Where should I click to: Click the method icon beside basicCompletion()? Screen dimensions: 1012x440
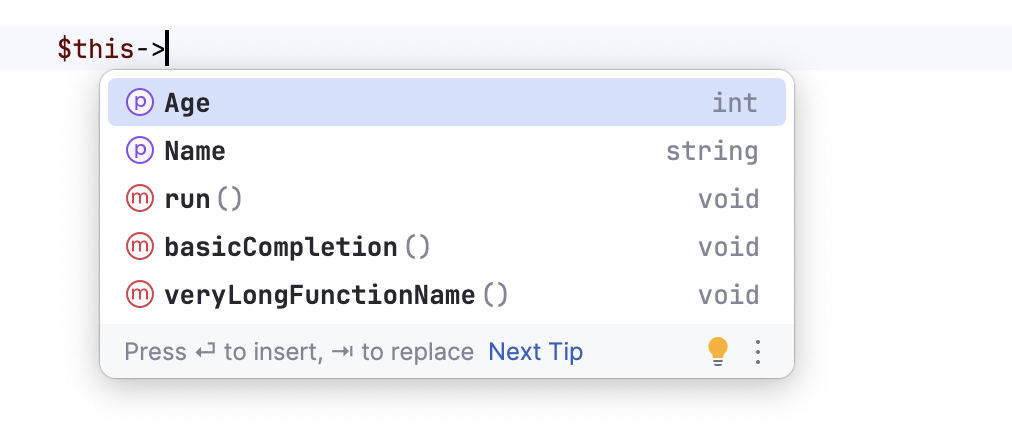pyautogui.click(x=138, y=247)
